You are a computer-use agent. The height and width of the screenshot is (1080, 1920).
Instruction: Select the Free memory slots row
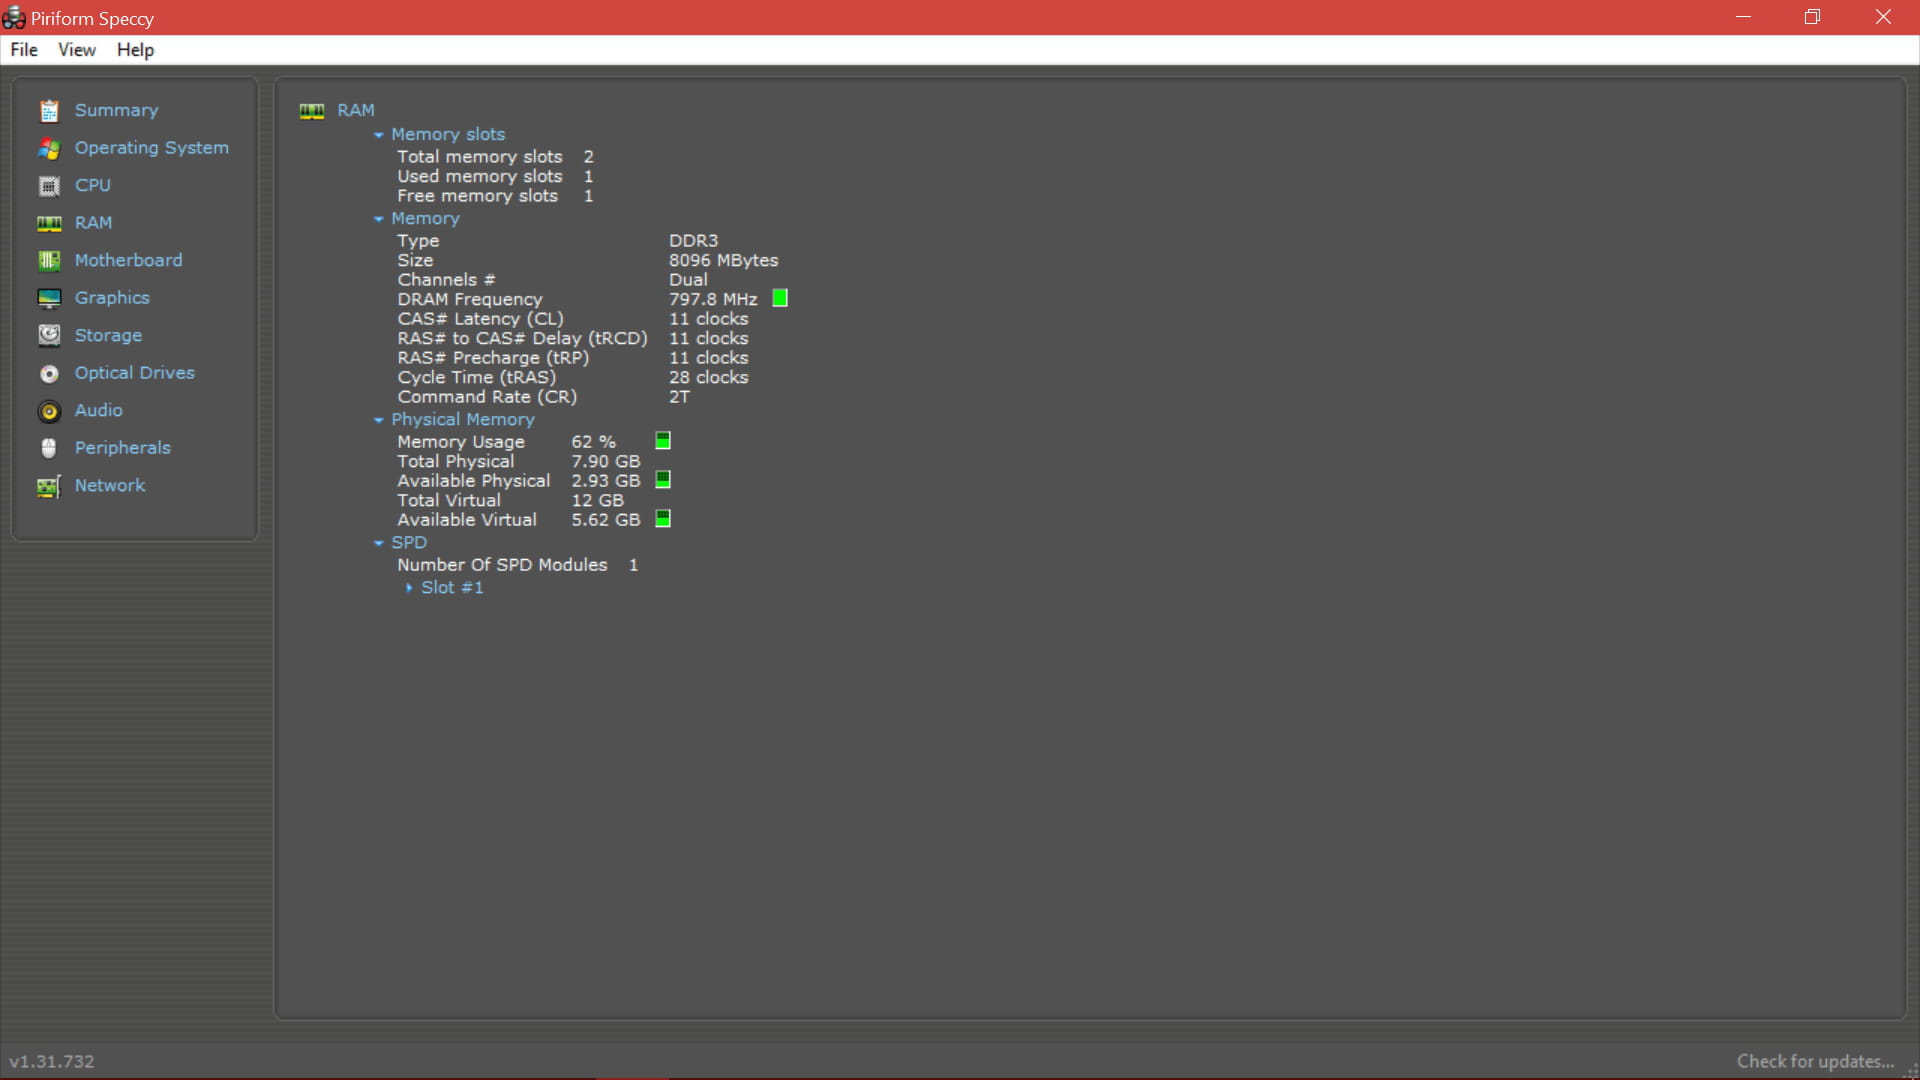[x=495, y=196]
